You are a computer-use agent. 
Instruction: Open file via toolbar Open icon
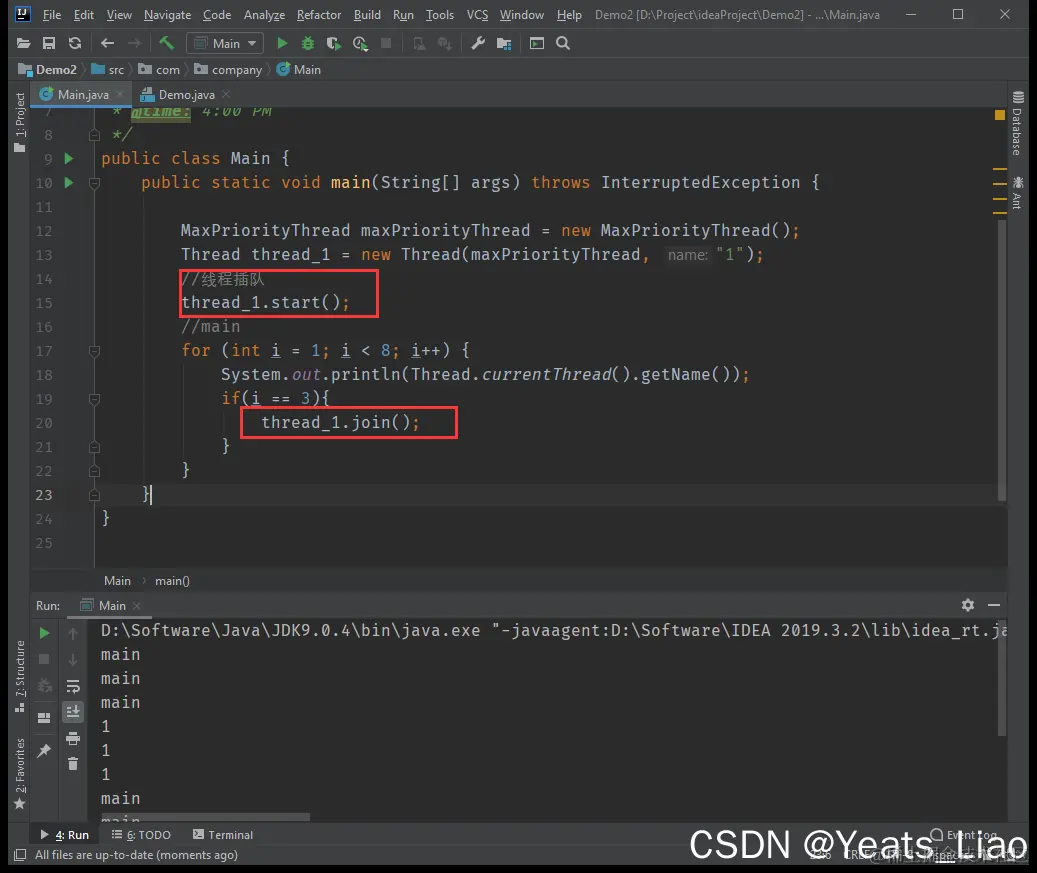(x=23, y=44)
